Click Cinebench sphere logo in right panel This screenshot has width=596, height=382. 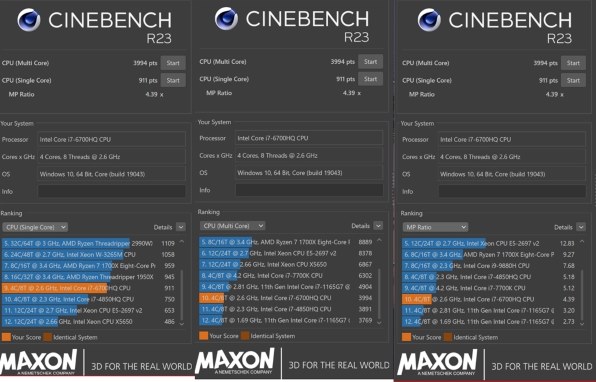tap(429, 20)
